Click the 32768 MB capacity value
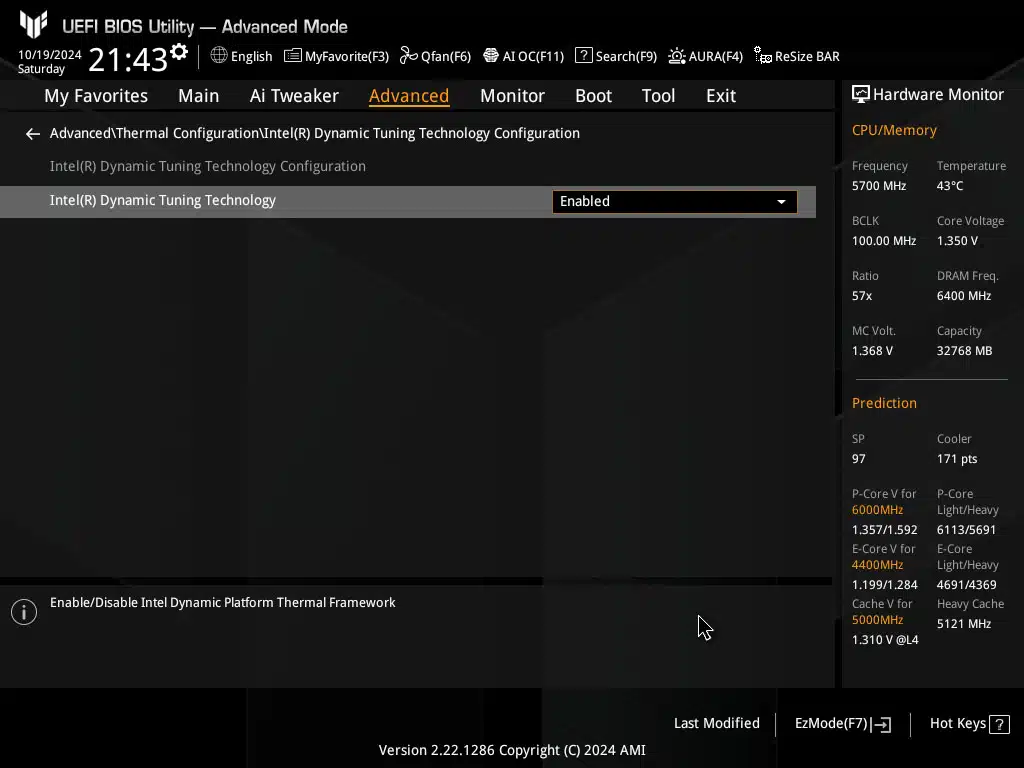This screenshot has width=1024, height=768. coord(965,351)
